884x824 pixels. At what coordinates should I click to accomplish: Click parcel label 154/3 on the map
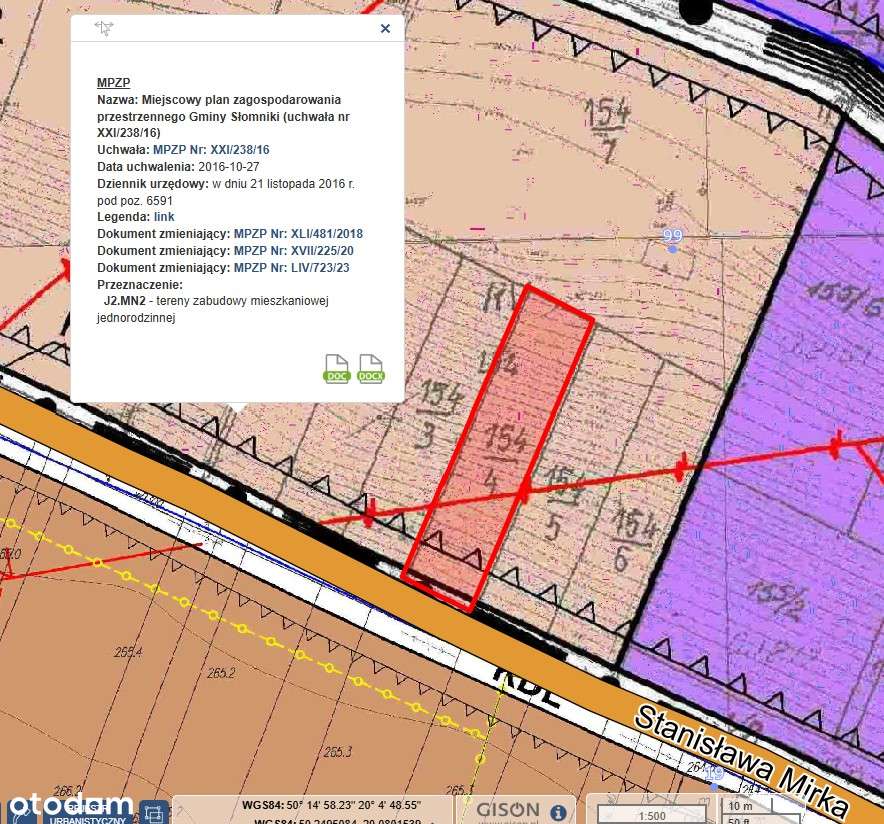[439, 414]
